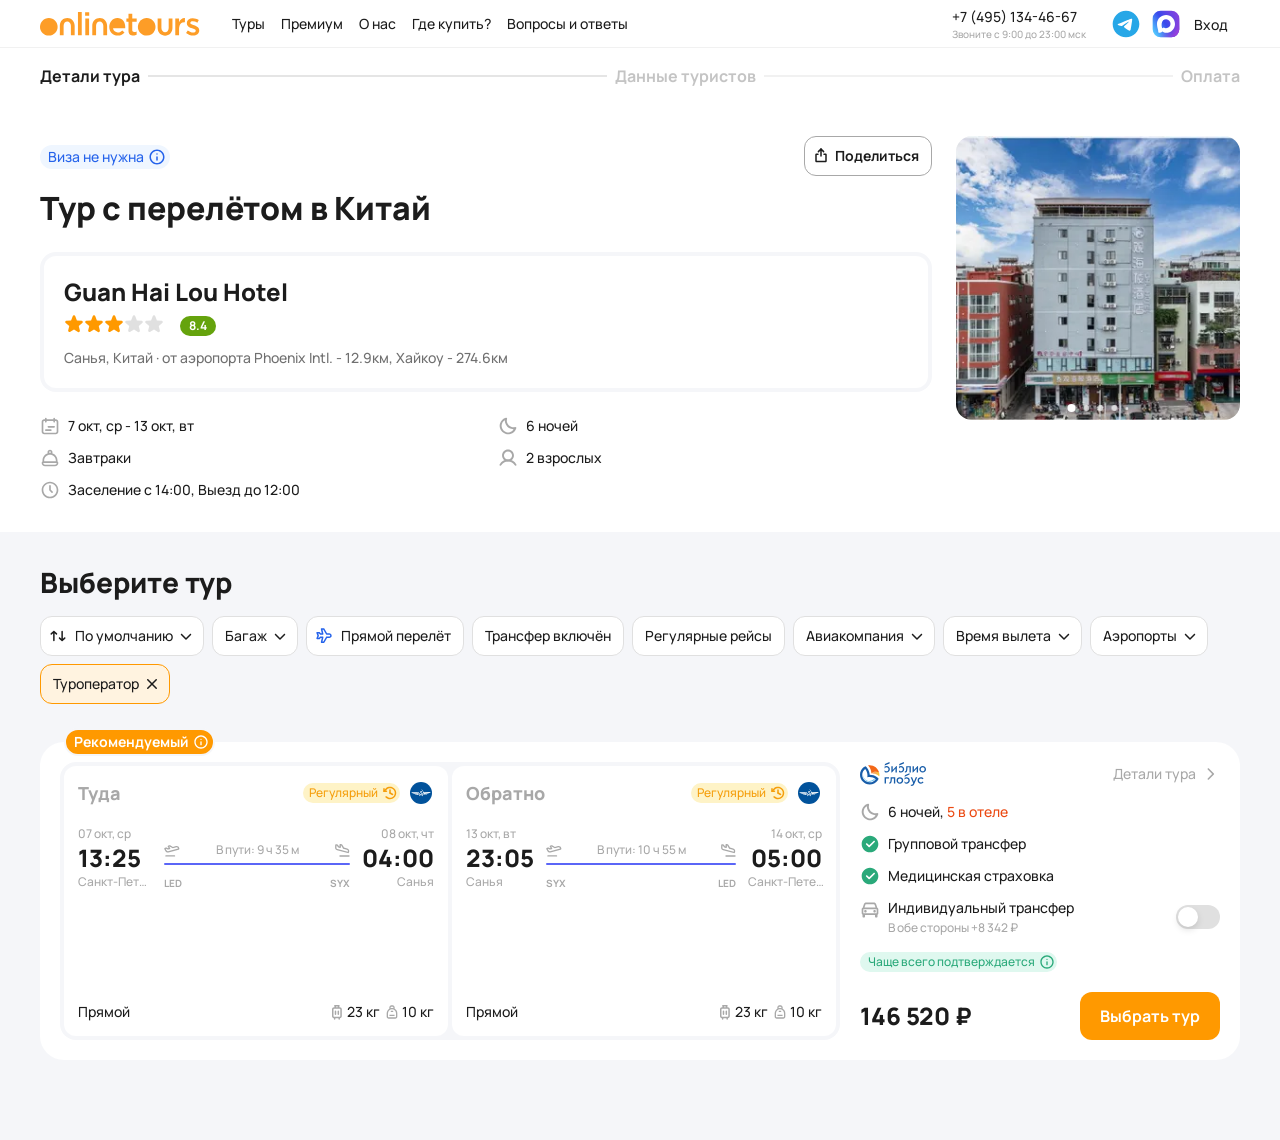Open the Recommended badge info icon
The width and height of the screenshot is (1280, 1140).
click(201, 742)
